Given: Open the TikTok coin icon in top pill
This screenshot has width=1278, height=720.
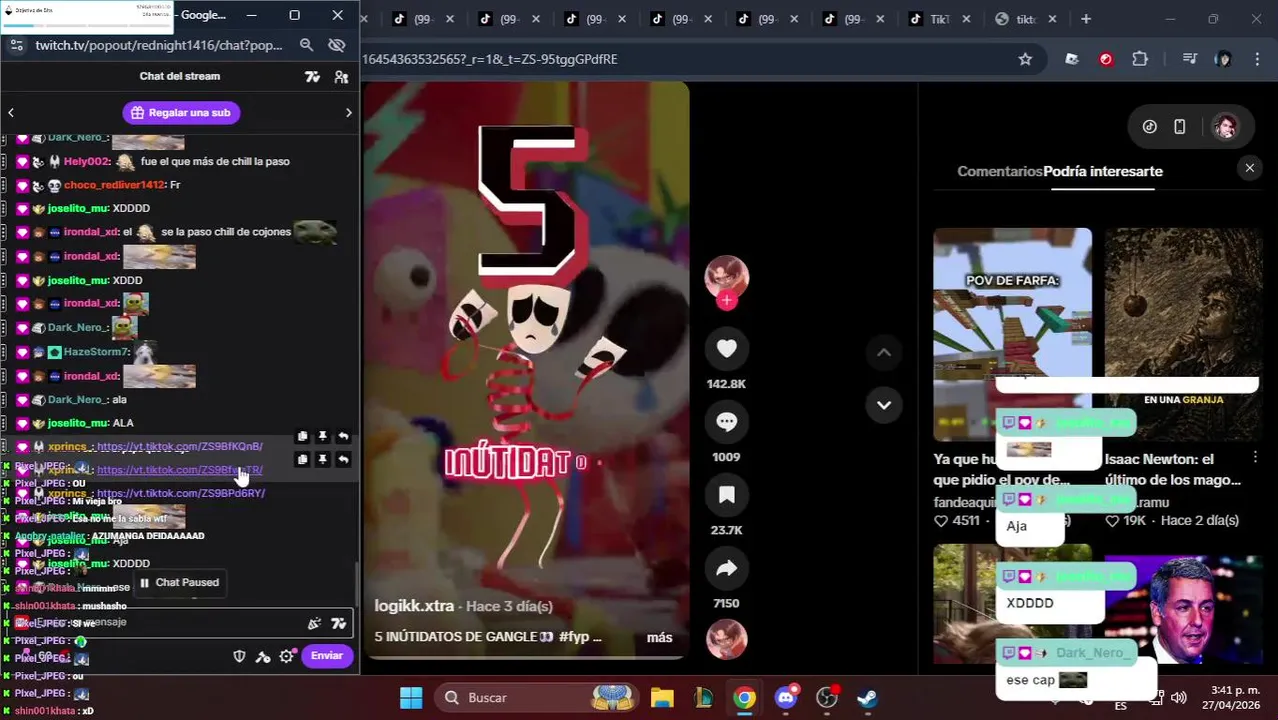Looking at the screenshot, I should pos(1150,127).
